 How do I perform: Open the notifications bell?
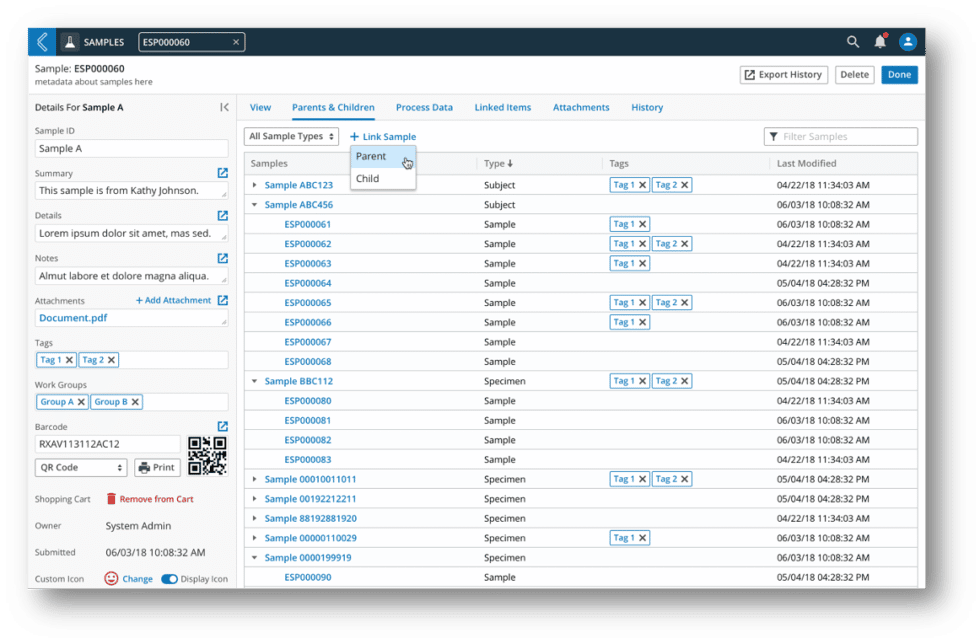[879, 41]
